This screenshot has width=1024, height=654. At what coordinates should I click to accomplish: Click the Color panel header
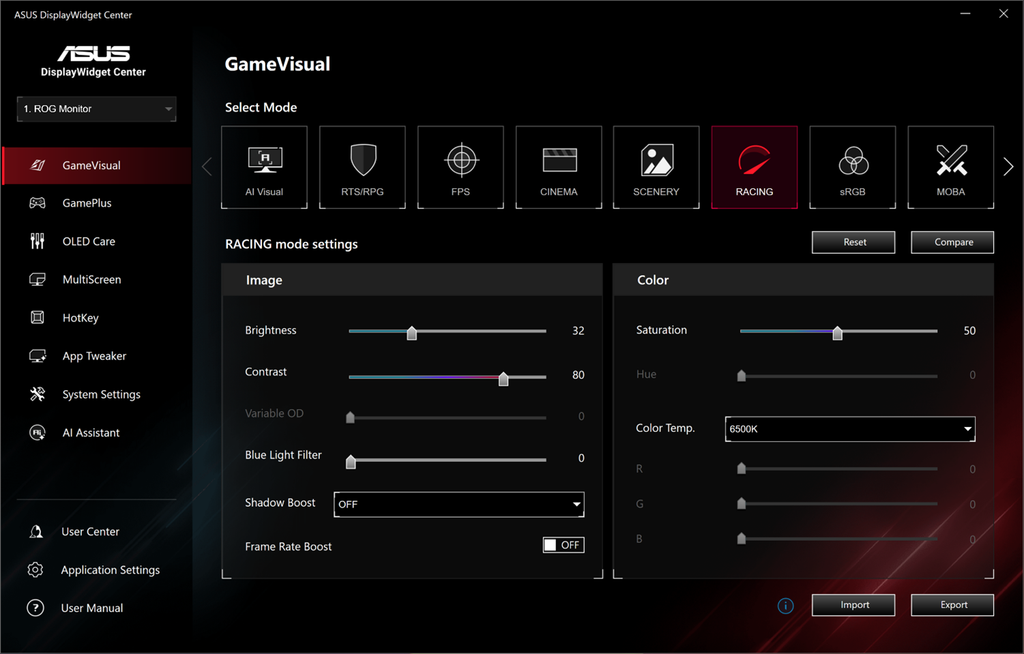tap(803, 280)
